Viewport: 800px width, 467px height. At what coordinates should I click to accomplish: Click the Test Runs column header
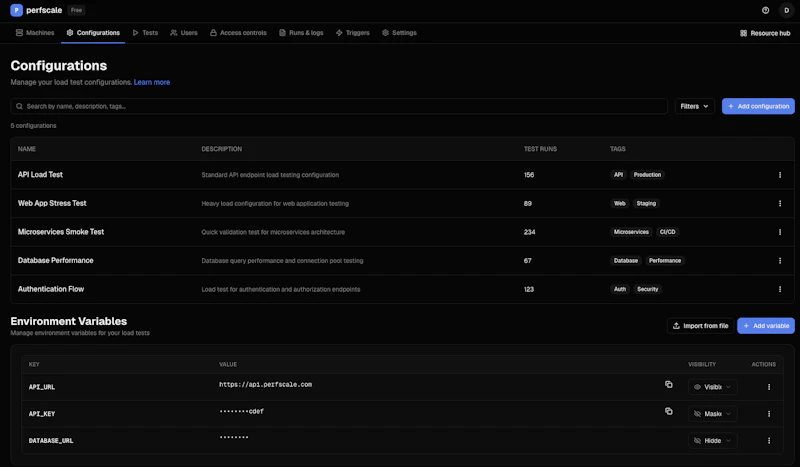(540, 149)
